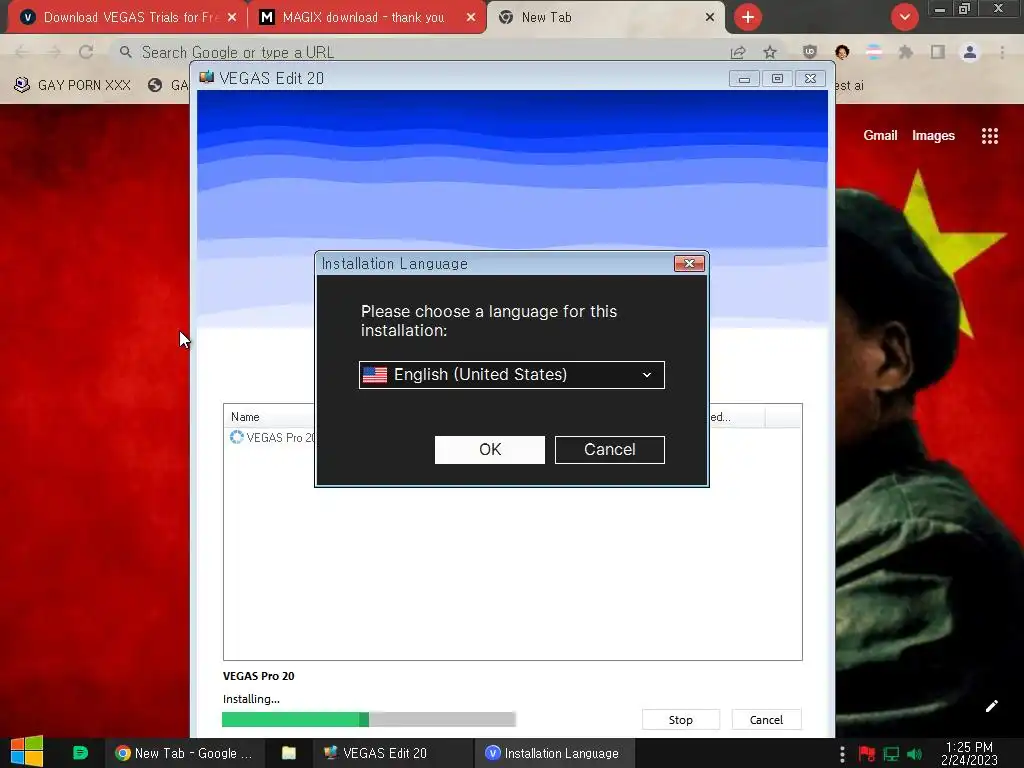Click the first bookmark in bookmarks bar

pos(72,85)
